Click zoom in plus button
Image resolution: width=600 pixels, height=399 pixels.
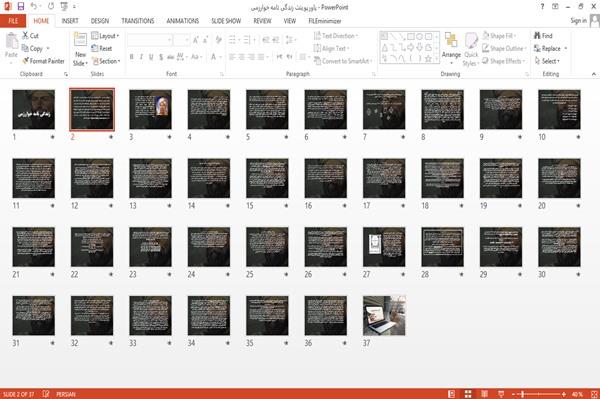tap(564, 394)
